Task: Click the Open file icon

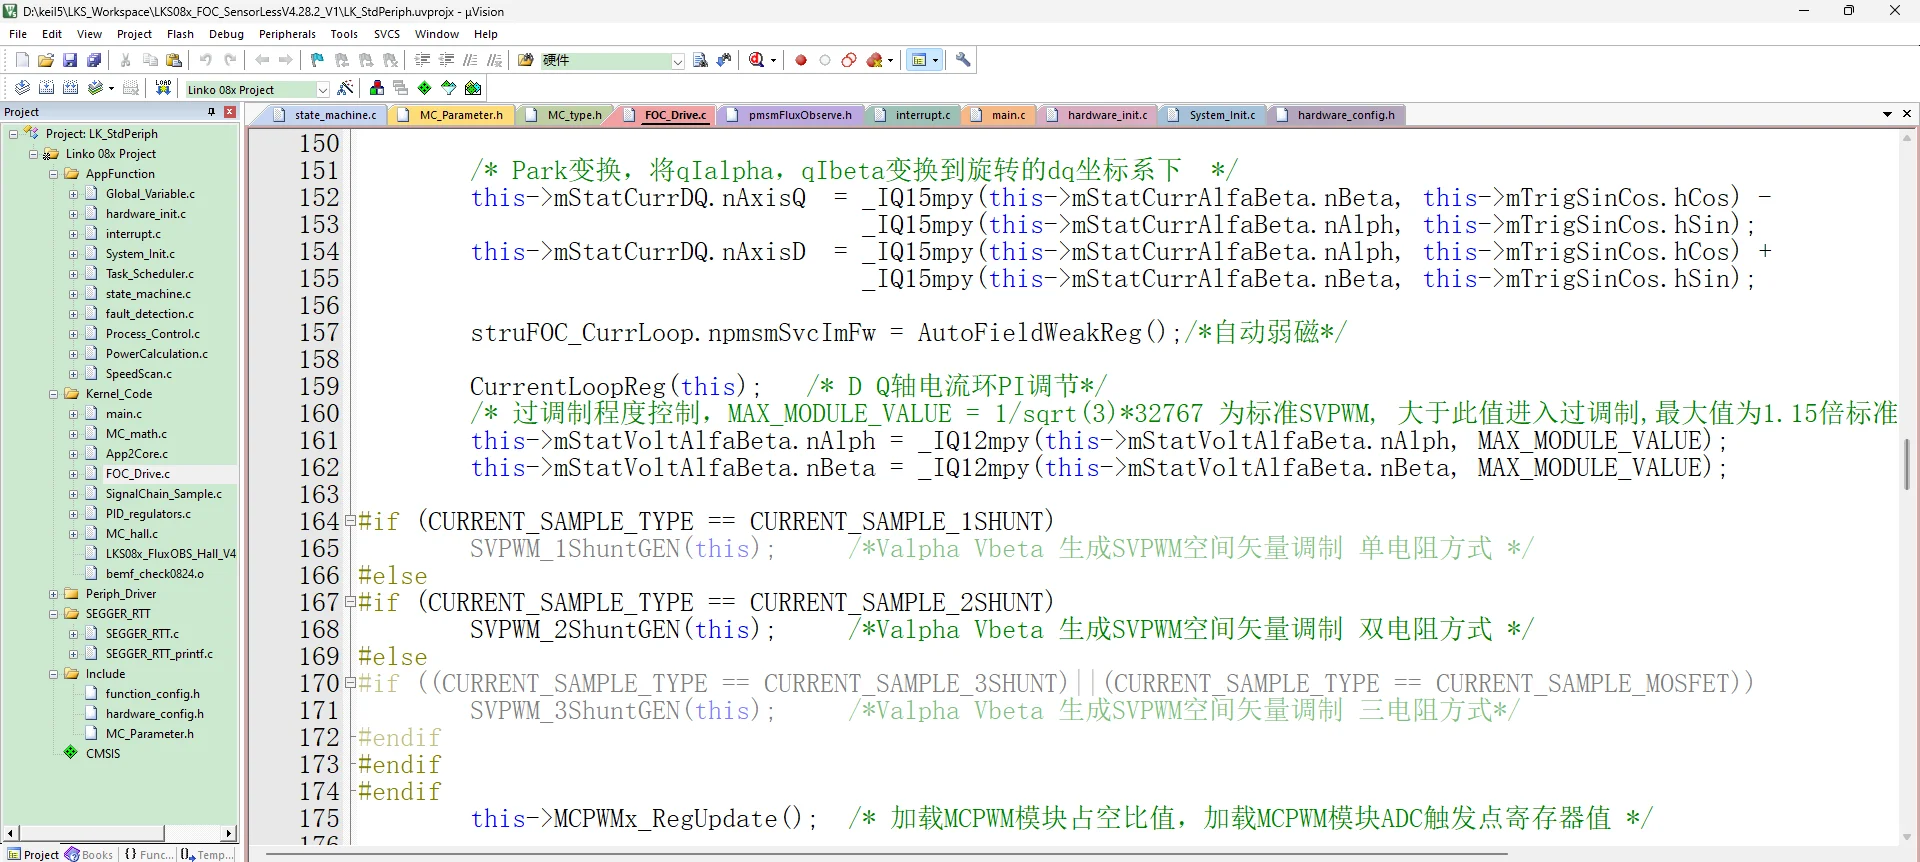Action: tap(46, 60)
